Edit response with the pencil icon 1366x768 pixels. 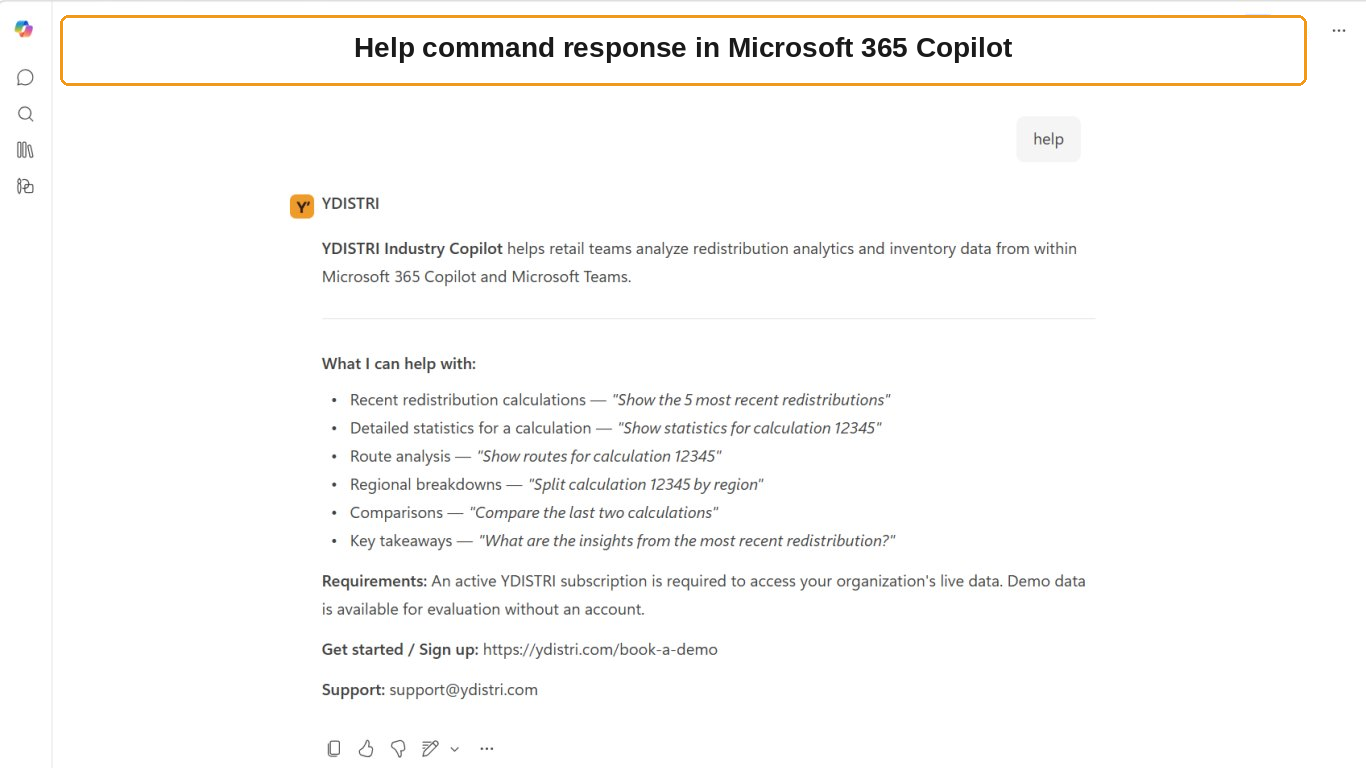[x=430, y=748]
